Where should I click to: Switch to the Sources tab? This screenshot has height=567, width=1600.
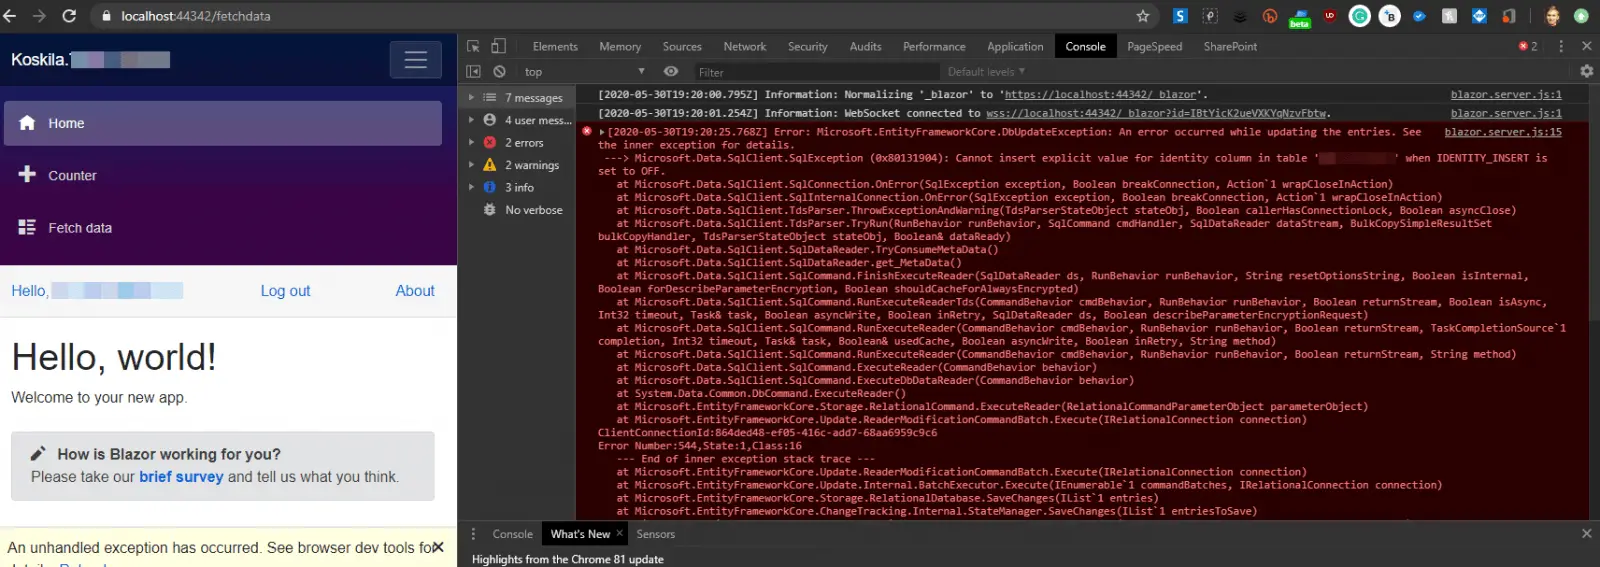pyautogui.click(x=682, y=47)
